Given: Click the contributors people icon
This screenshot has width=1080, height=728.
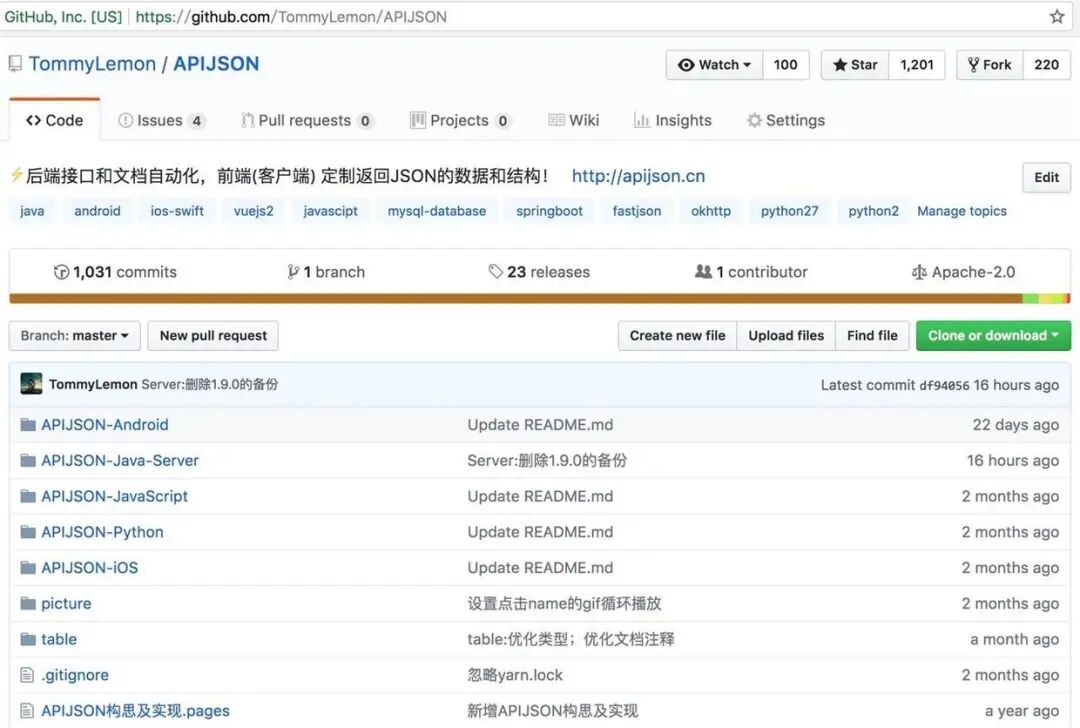Looking at the screenshot, I should point(706,271).
